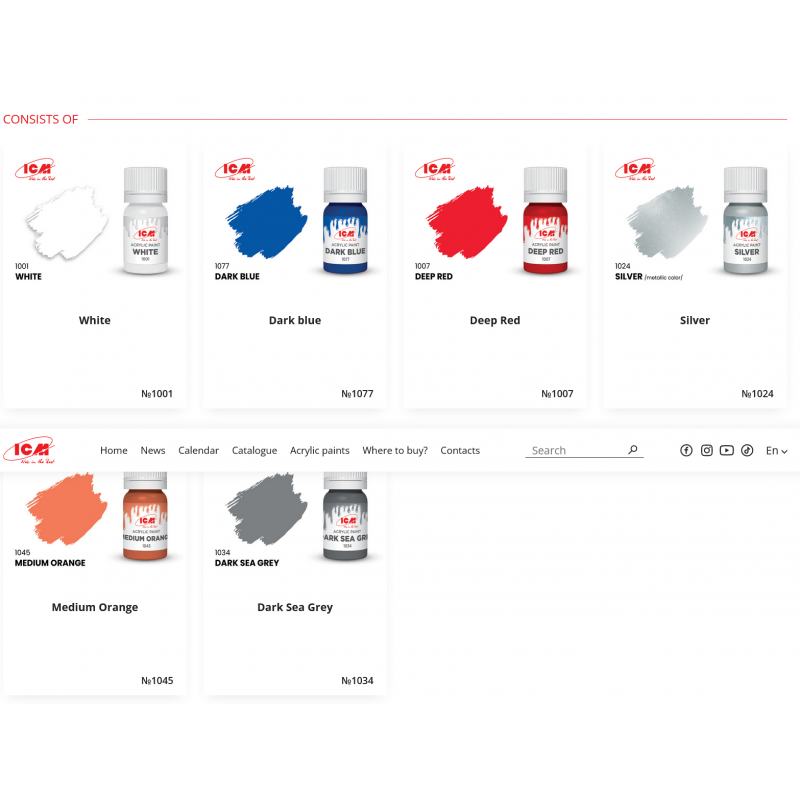
Task: Go to the Home page link
Action: pyautogui.click(x=114, y=451)
